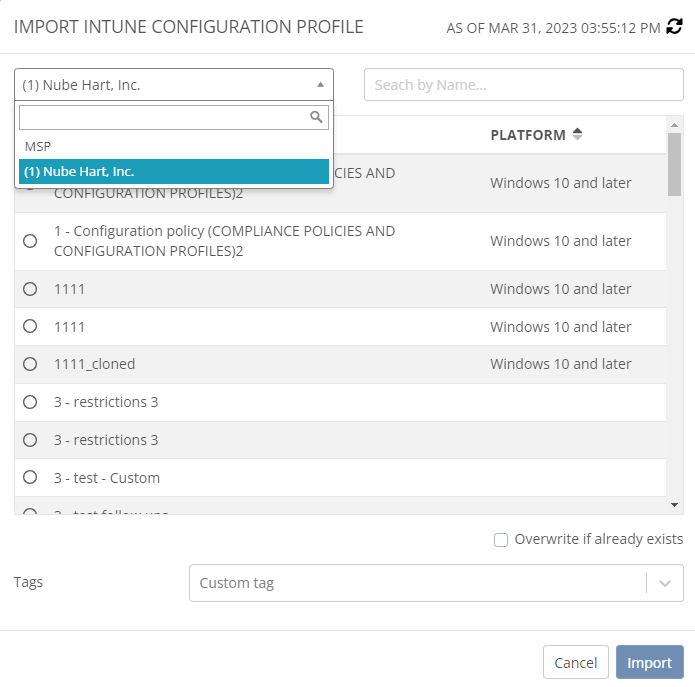Select the 1111_cloned radio button

point(30,364)
